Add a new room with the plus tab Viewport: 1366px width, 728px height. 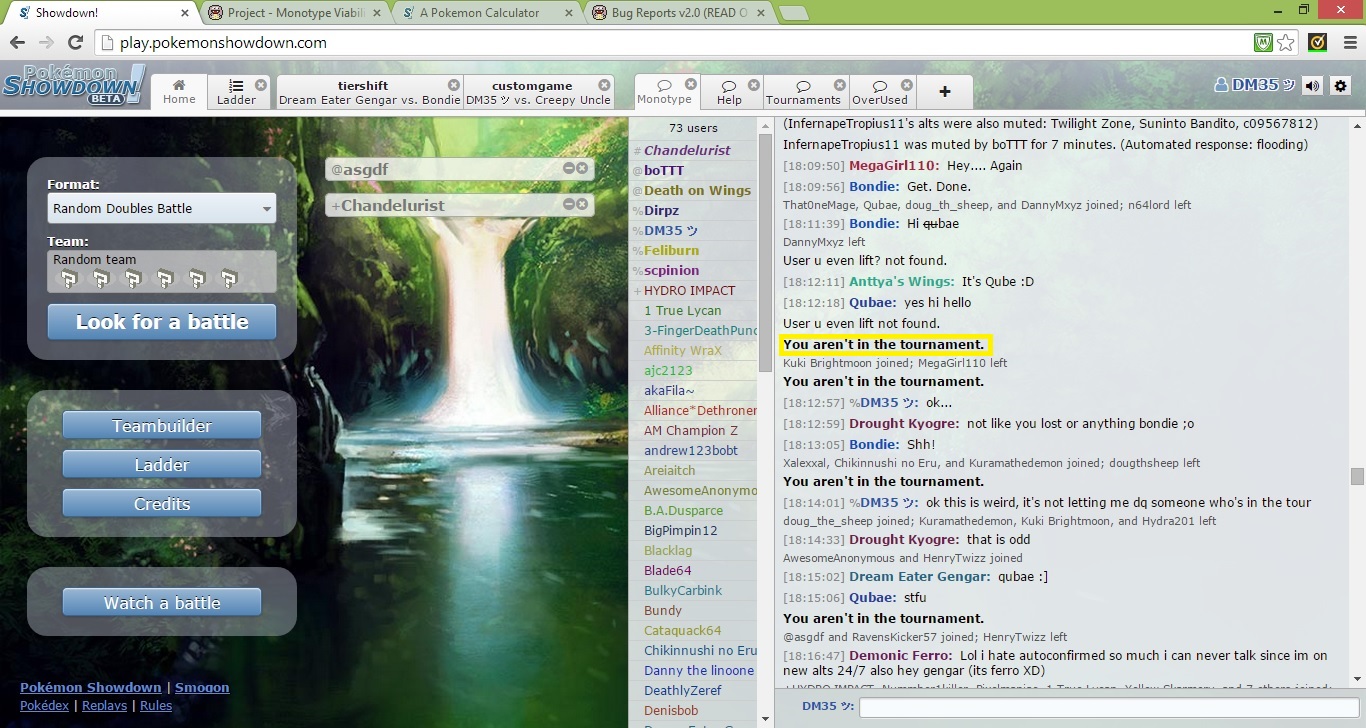click(x=944, y=91)
